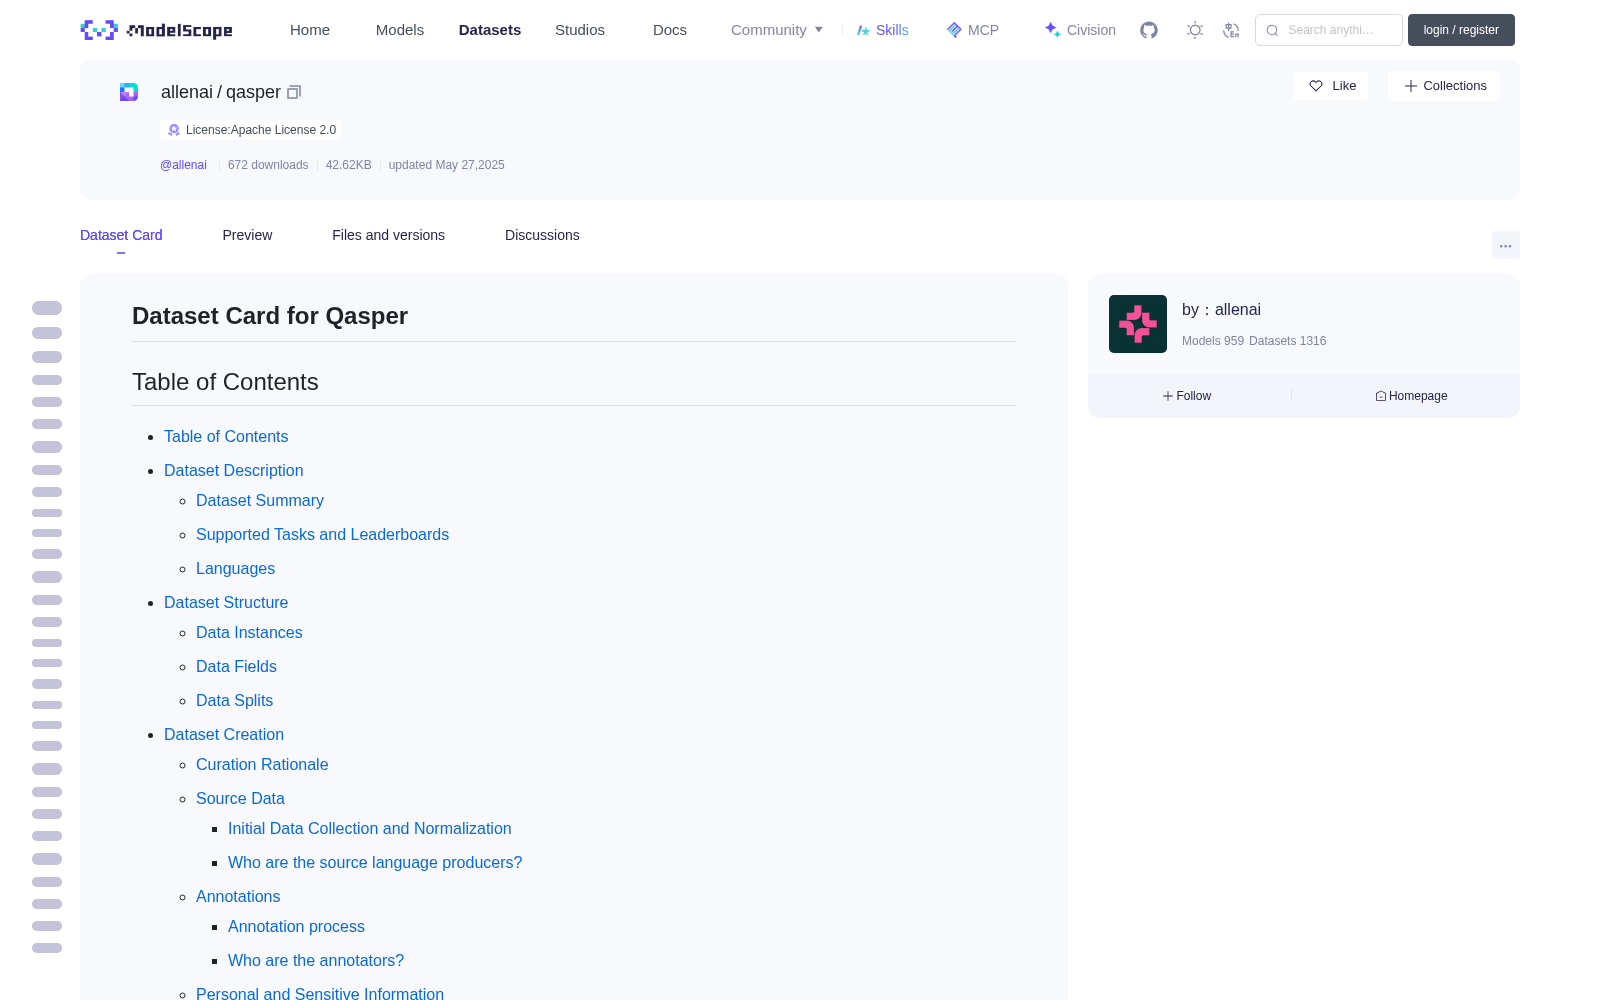This screenshot has height=1000, width=1600.
Task: Open the Data Instances link
Action: [x=249, y=632]
